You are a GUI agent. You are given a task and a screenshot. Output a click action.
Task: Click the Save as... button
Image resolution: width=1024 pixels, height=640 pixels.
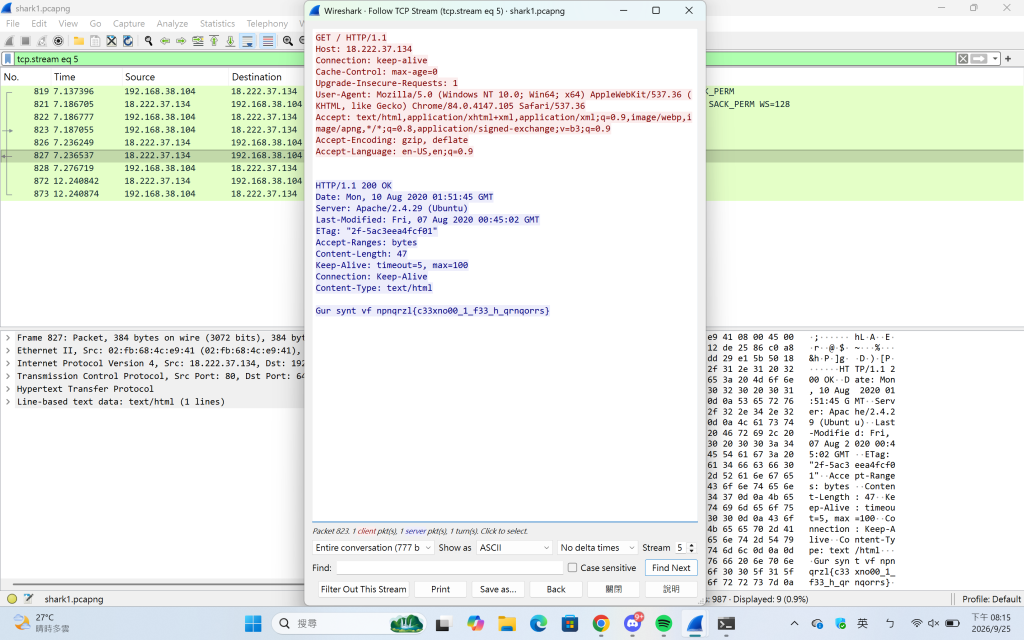click(x=498, y=589)
